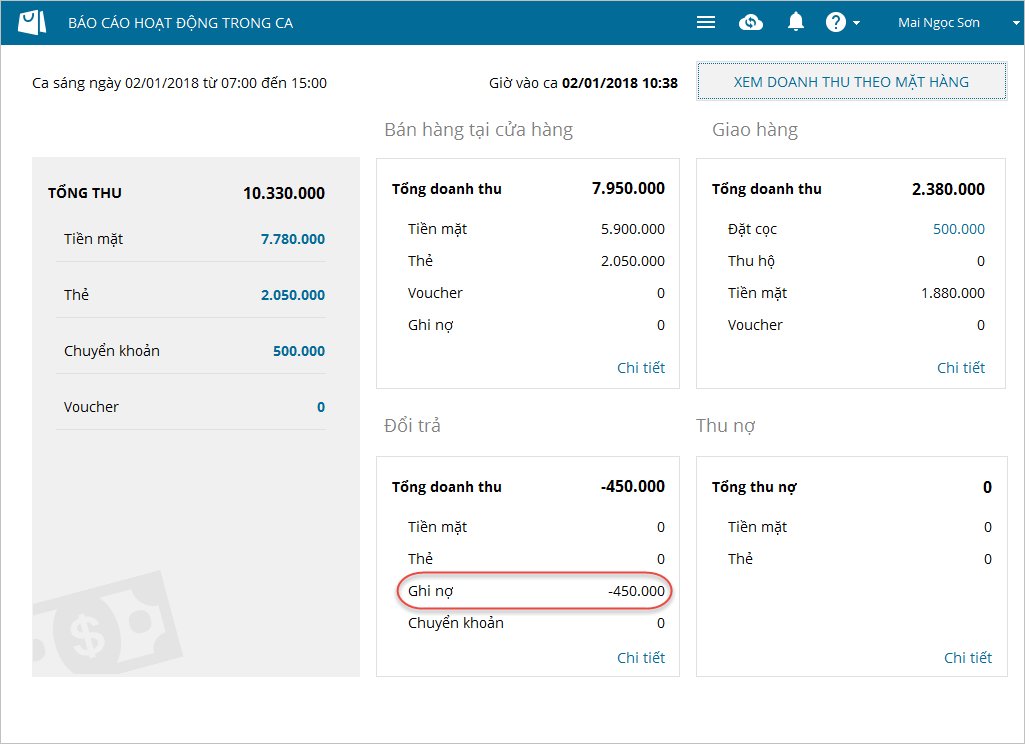Click the Đặt cọc amount 500.000
Screen dimensions: 1025x744
pos(959,229)
